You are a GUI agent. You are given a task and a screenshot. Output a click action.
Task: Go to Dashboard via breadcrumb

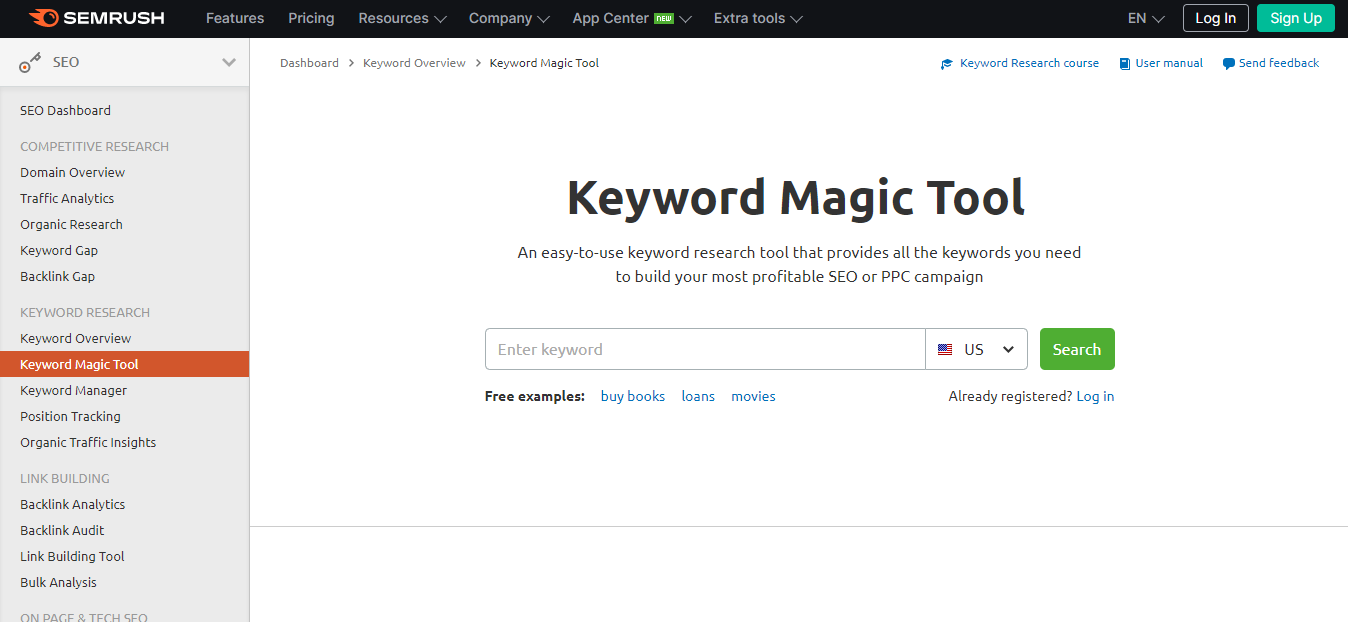(309, 63)
